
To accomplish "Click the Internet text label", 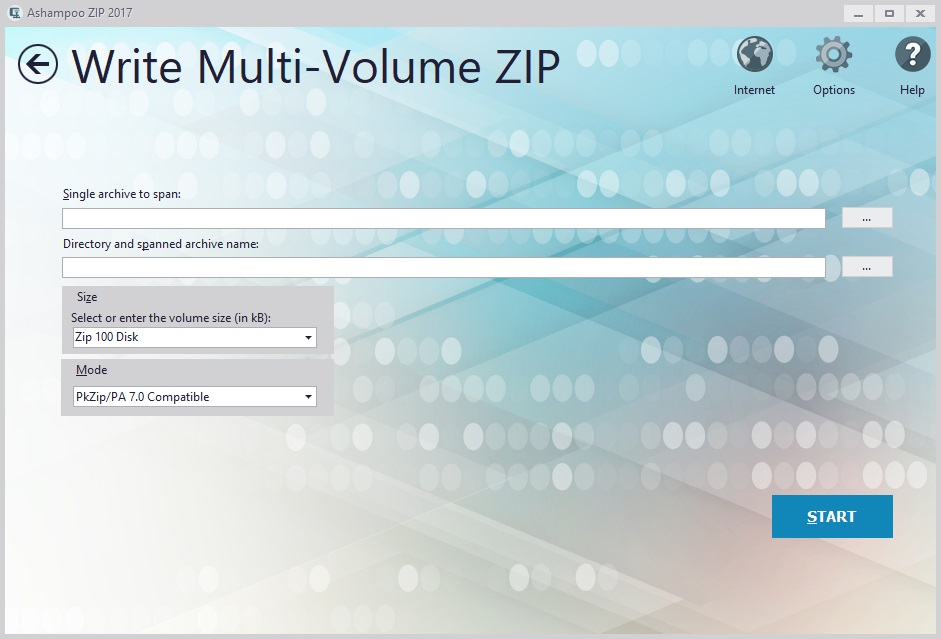I will pyautogui.click(x=754, y=90).
